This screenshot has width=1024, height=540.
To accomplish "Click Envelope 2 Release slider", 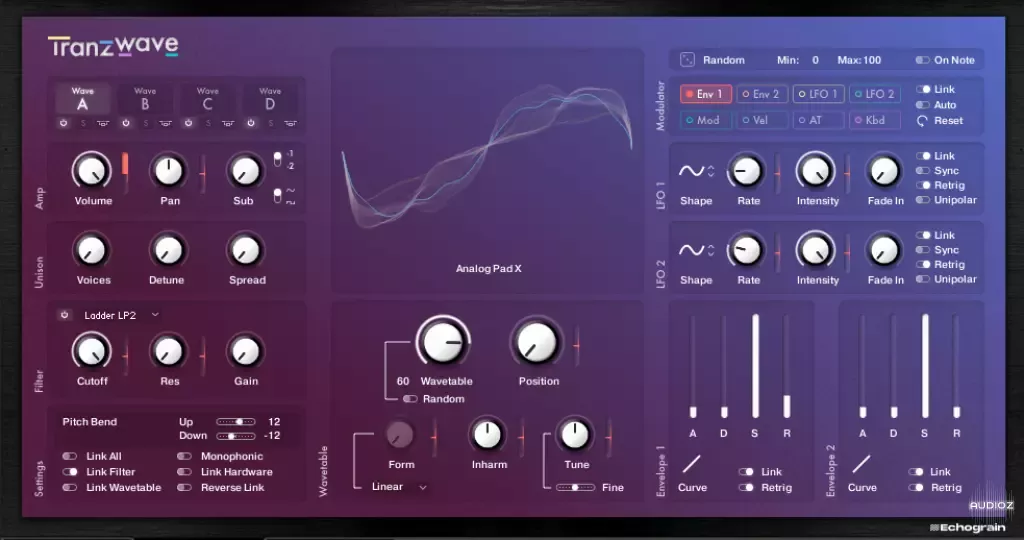I will point(956,366).
